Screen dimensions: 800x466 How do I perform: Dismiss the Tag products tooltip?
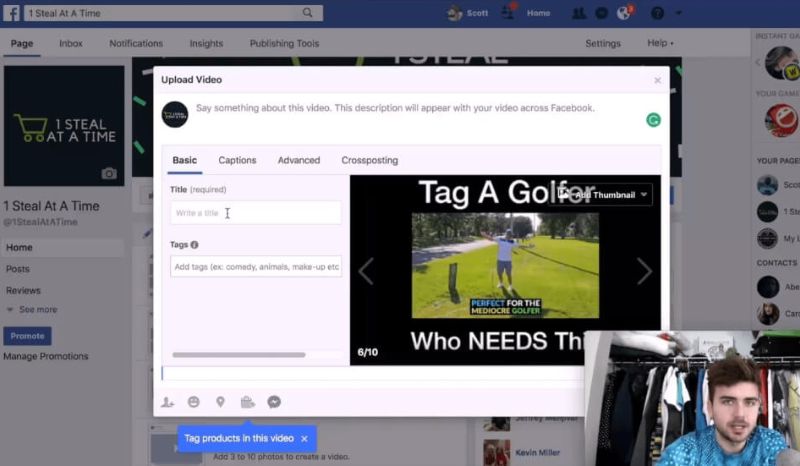[x=305, y=438]
